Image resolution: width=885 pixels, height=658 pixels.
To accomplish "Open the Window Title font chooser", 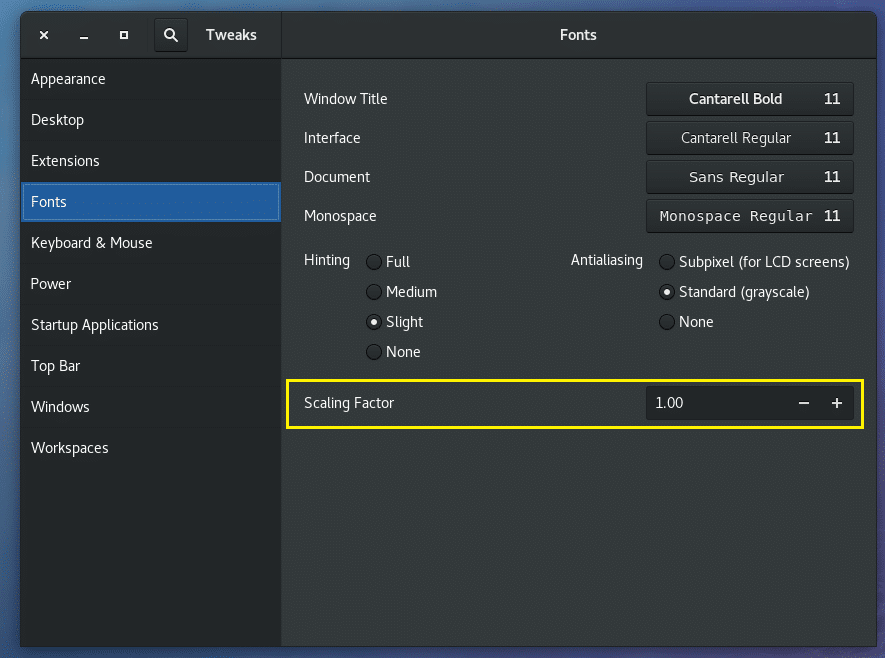I will click(749, 98).
